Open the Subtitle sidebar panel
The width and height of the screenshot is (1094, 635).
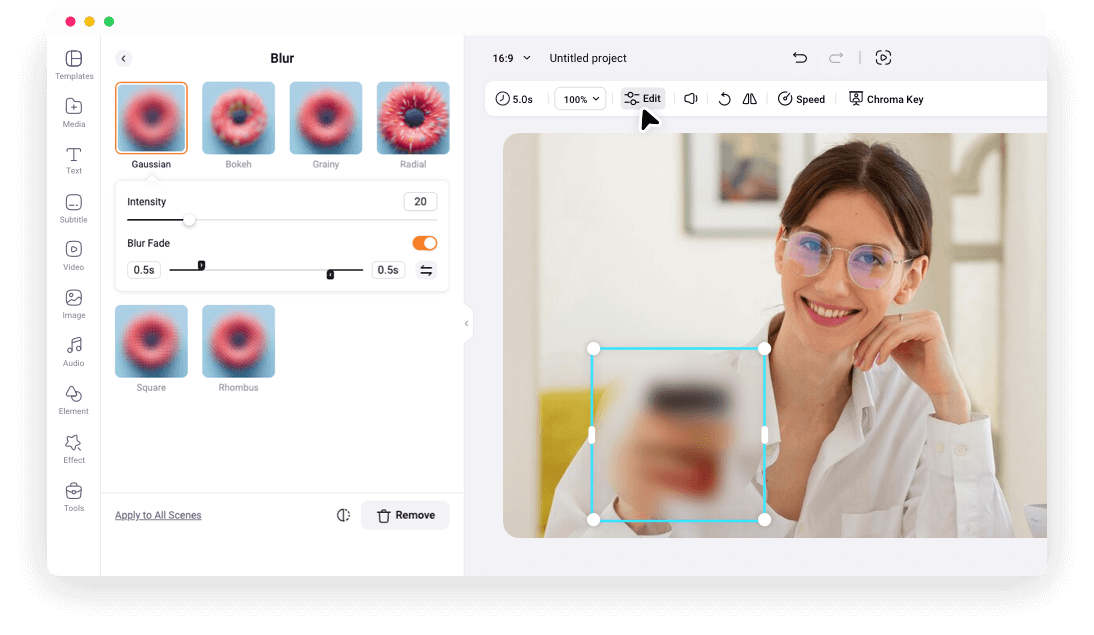tap(74, 209)
